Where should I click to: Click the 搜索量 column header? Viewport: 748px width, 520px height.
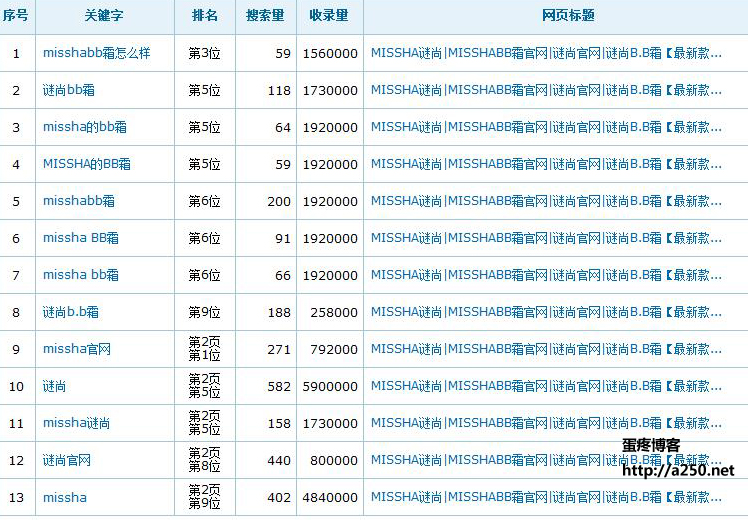click(265, 15)
